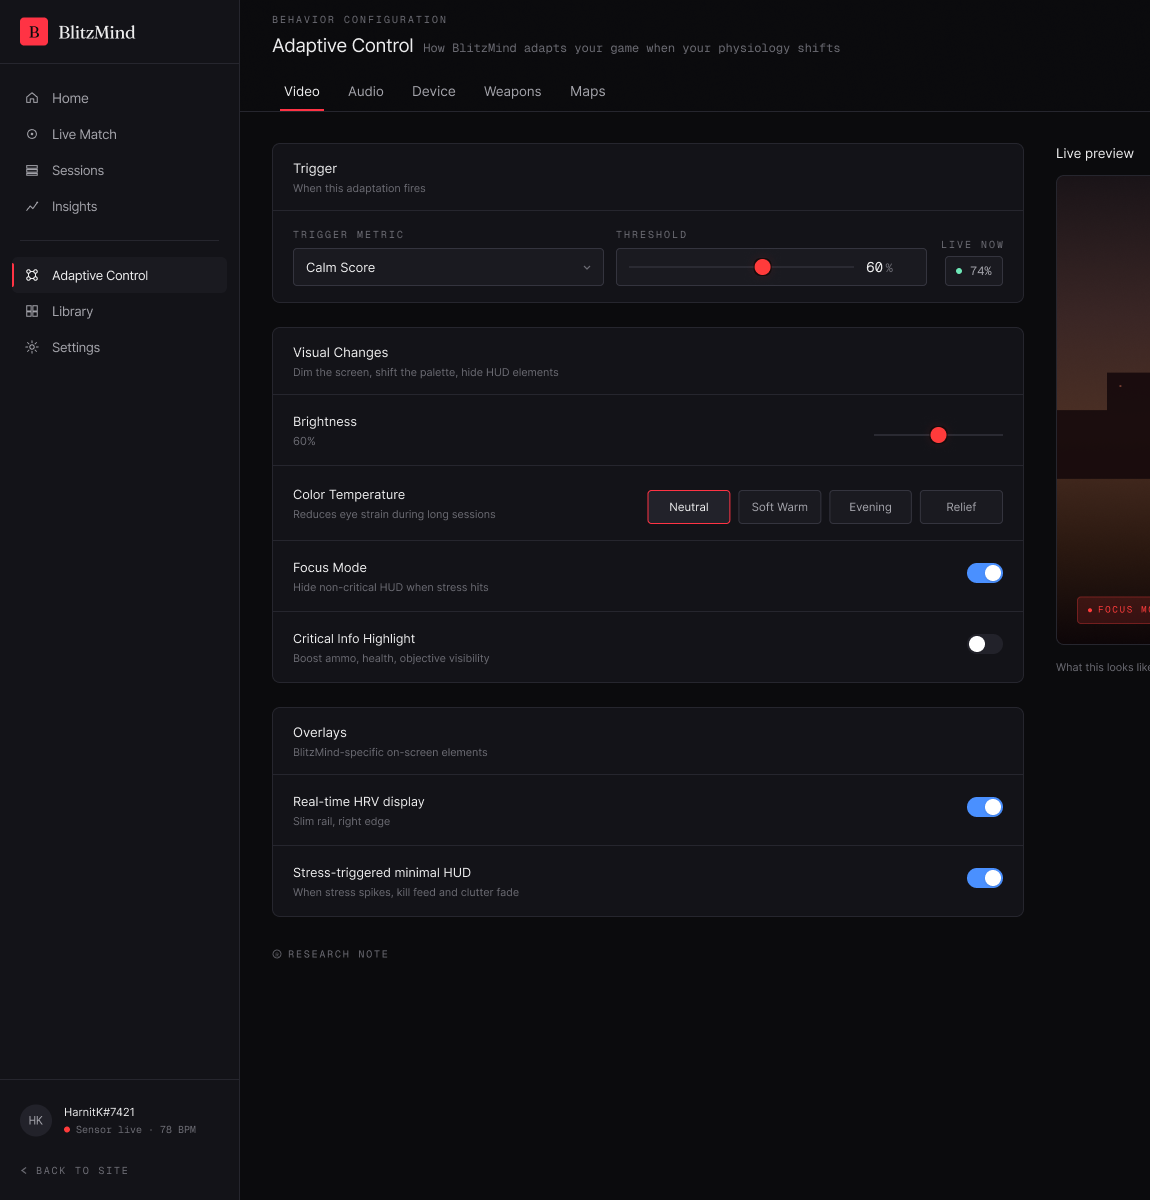Click the Insights chart-line icon
This screenshot has height=1200, width=1150.
[32, 206]
